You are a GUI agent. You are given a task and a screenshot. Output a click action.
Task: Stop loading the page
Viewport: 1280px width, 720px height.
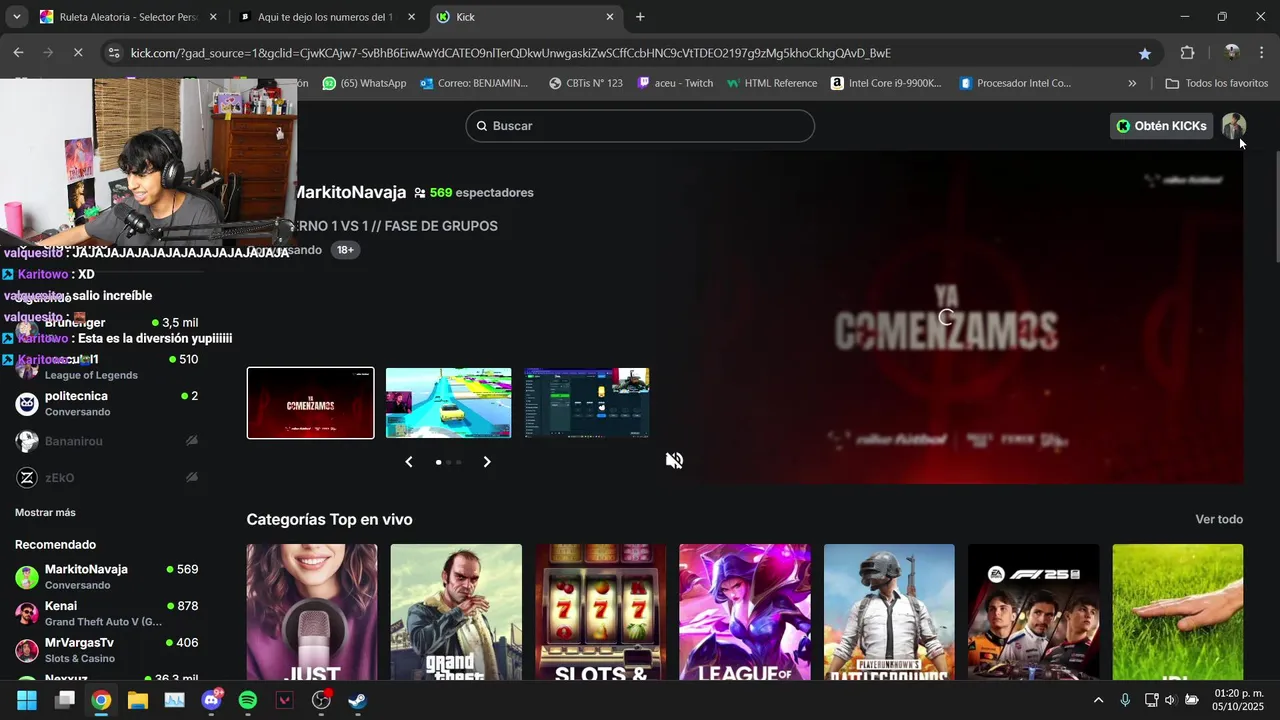(78, 53)
